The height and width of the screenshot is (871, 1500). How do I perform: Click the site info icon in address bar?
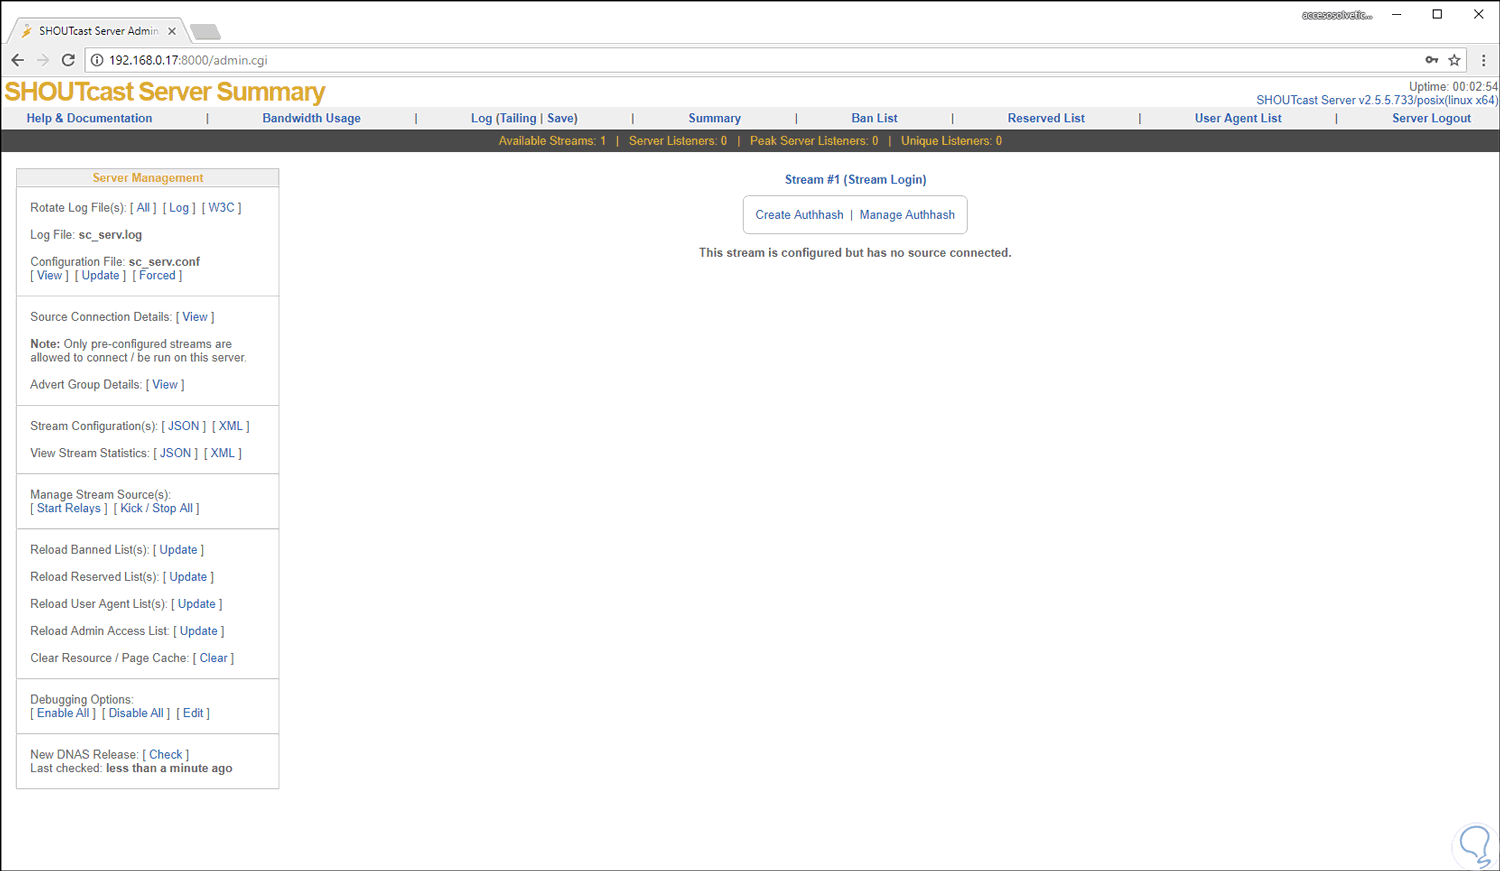pos(97,60)
